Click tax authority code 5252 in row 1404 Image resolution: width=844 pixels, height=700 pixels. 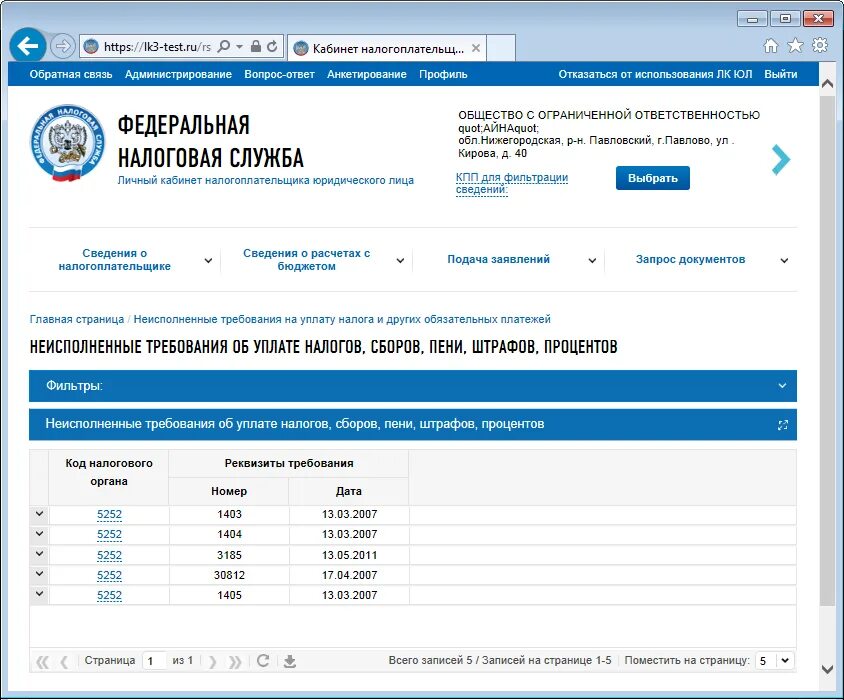point(109,535)
